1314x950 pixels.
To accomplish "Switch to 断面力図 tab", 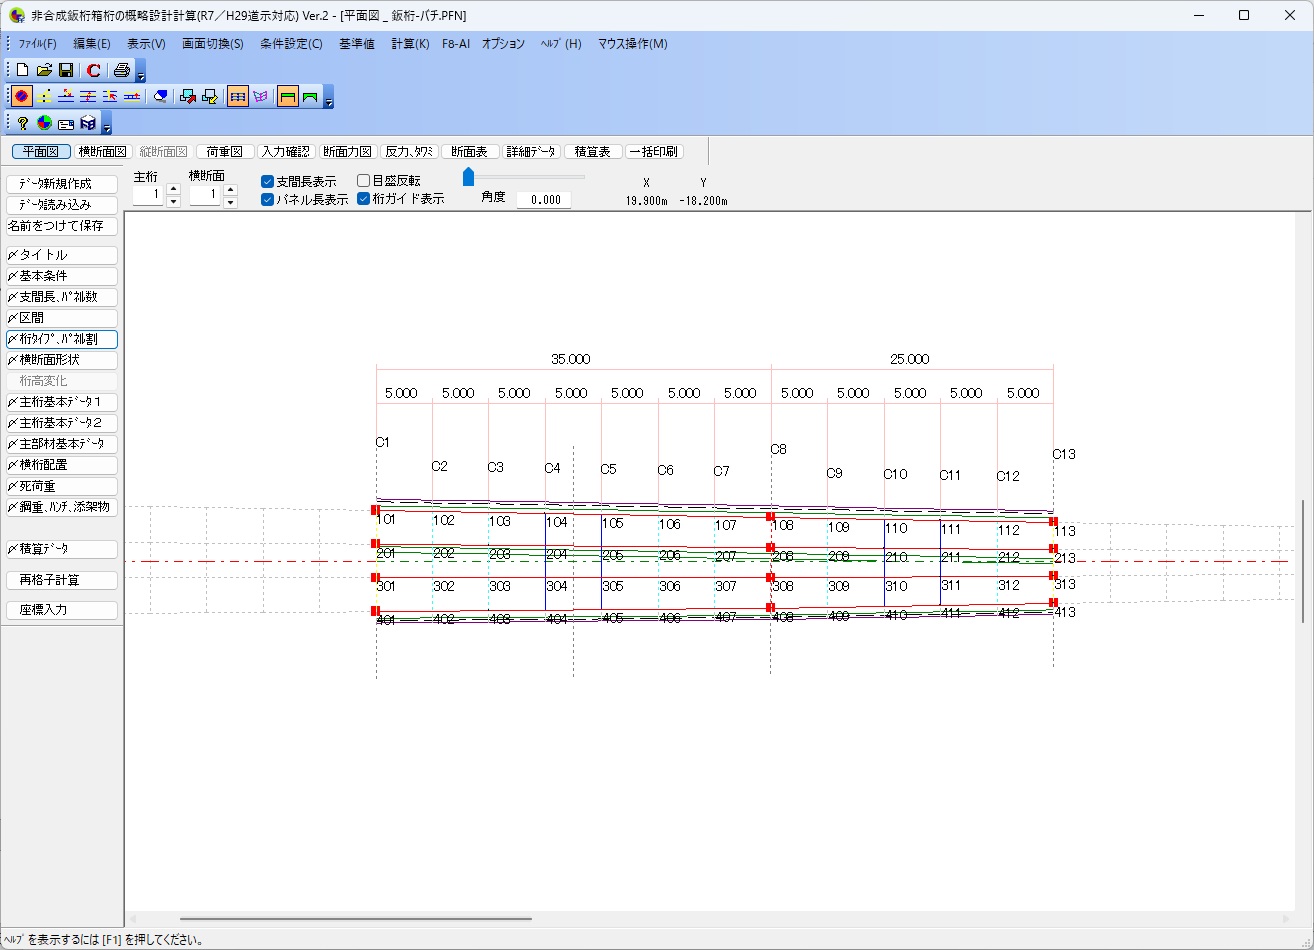I will coord(347,152).
